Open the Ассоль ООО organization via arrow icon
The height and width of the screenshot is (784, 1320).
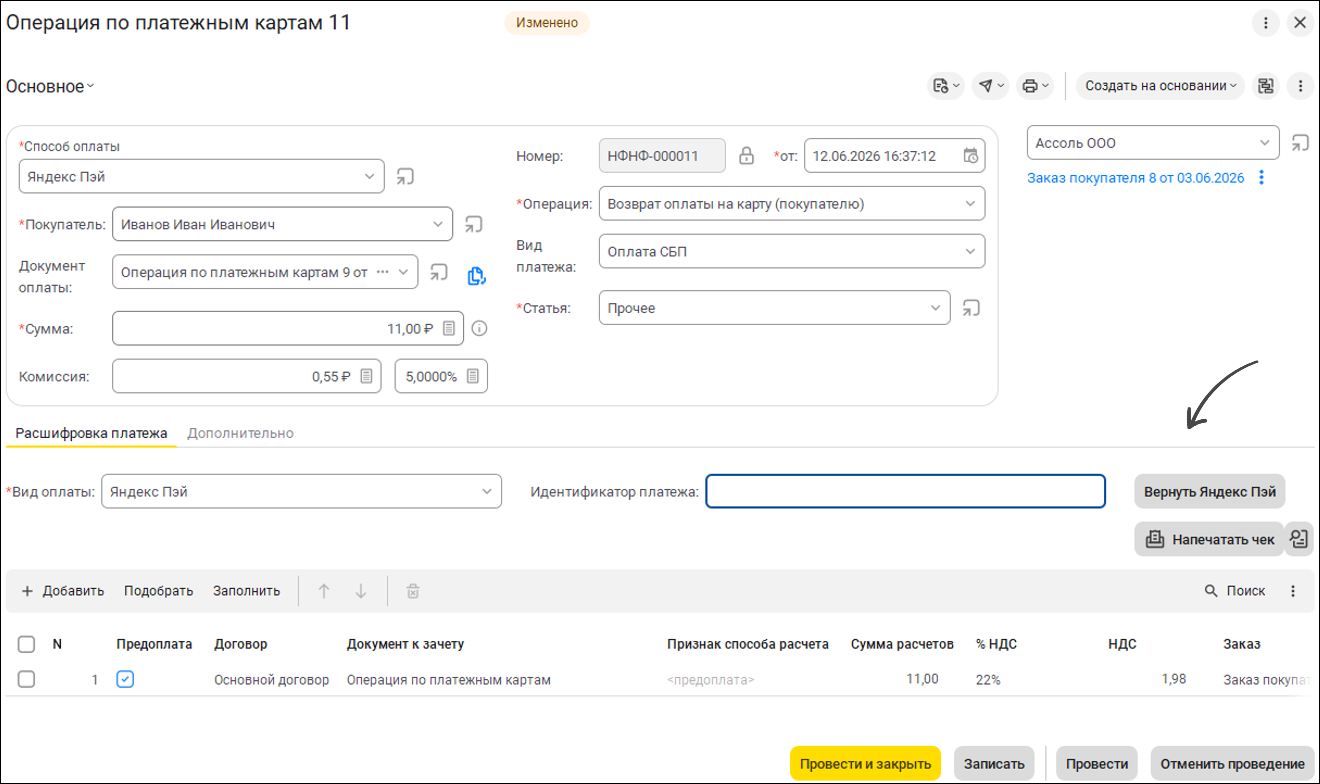coord(1299,142)
